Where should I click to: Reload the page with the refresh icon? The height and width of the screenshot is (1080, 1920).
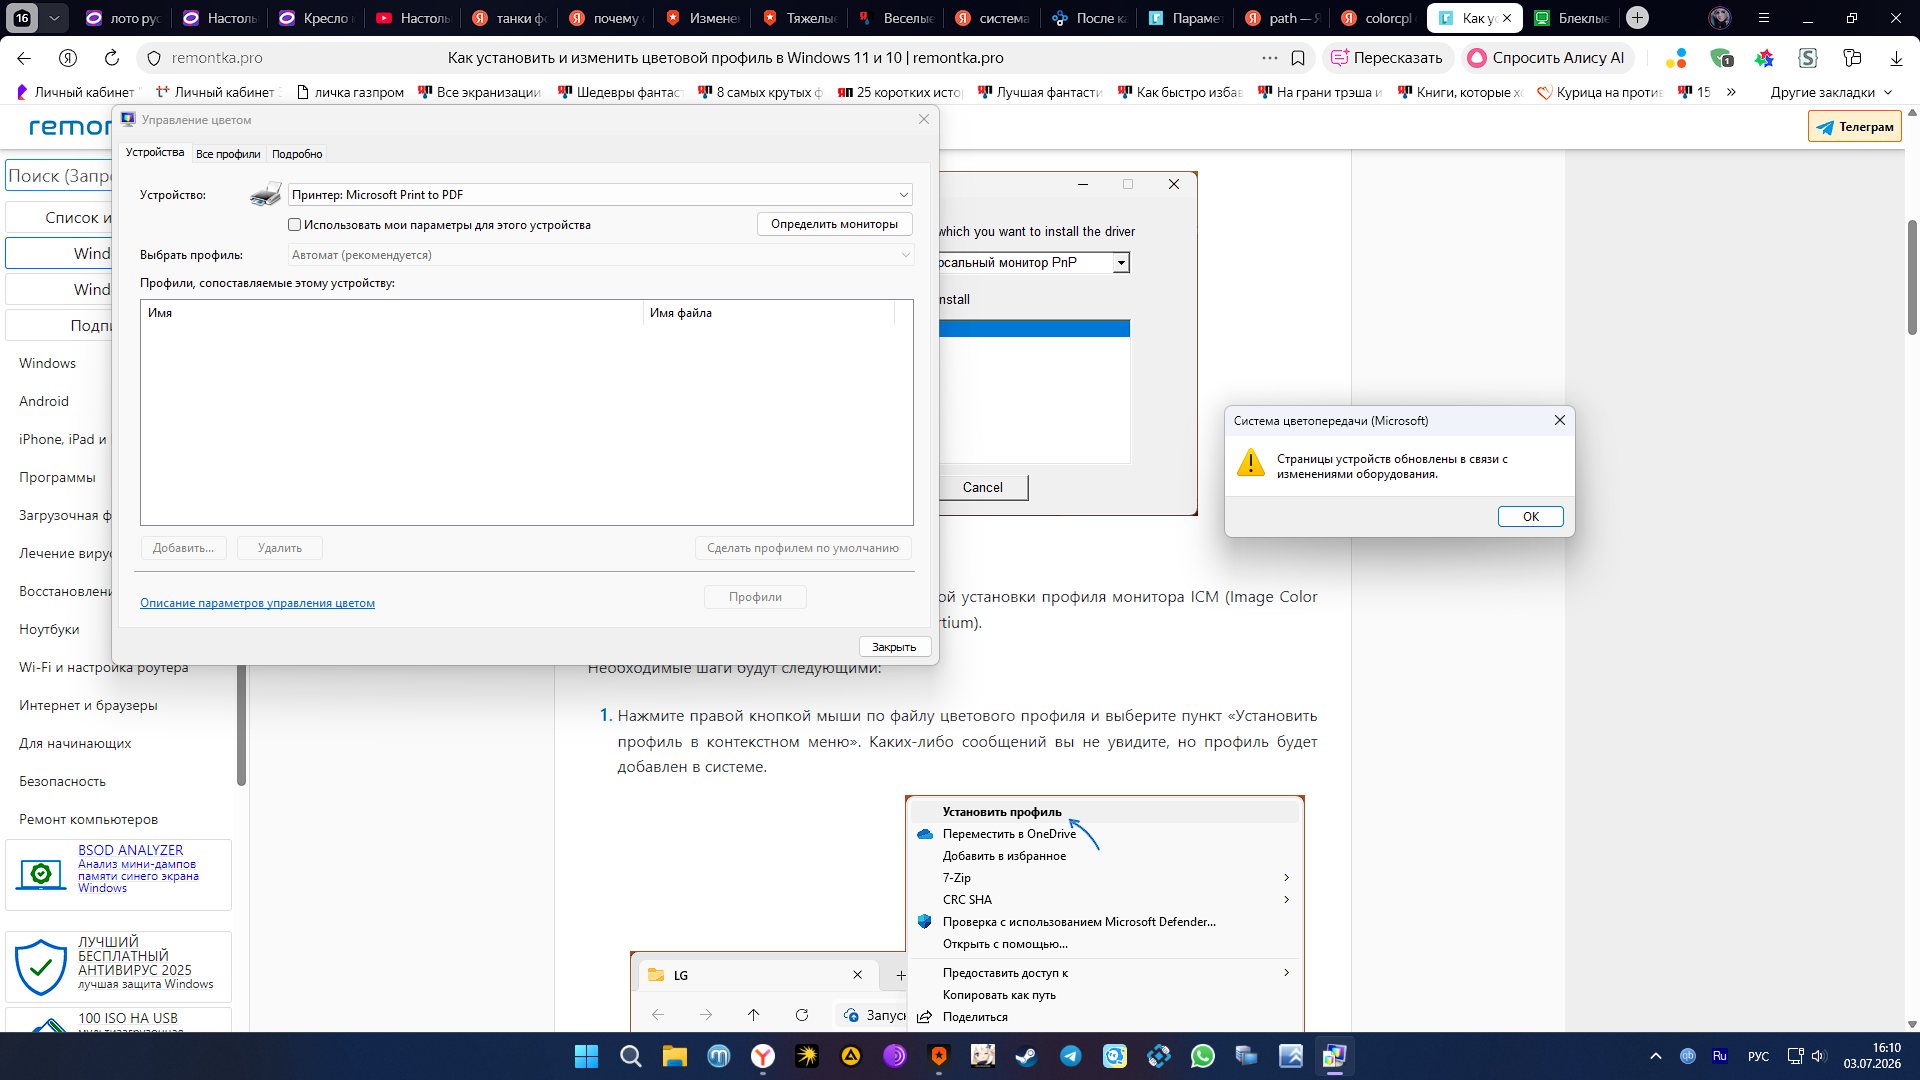(112, 58)
